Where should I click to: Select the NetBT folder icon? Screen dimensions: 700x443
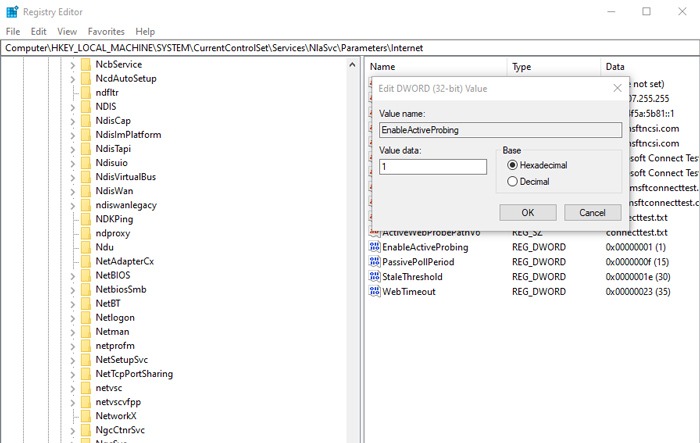coord(86,304)
